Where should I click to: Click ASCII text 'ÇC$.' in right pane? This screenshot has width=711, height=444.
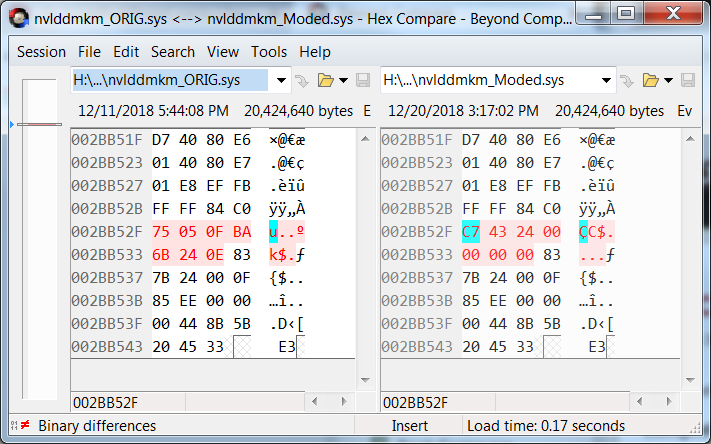click(596, 232)
